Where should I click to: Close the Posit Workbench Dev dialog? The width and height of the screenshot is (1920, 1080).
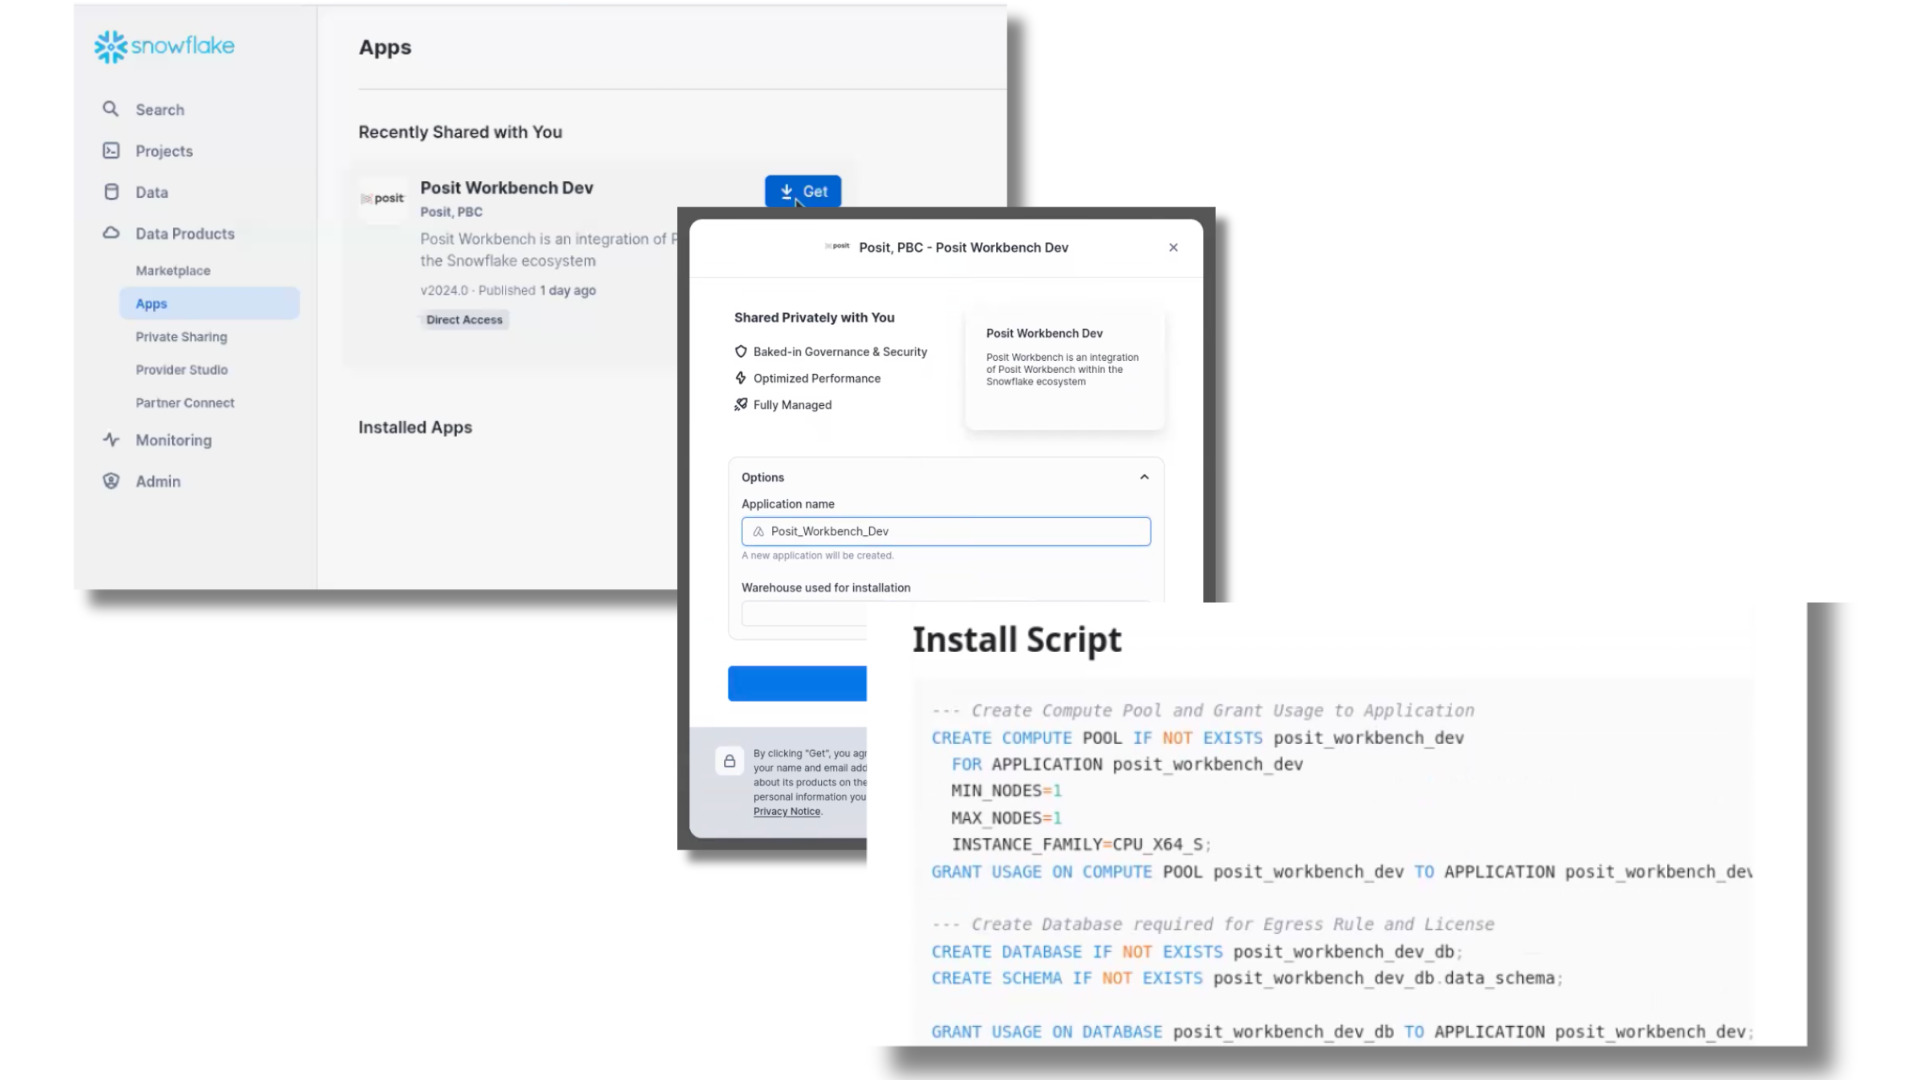(x=1174, y=247)
